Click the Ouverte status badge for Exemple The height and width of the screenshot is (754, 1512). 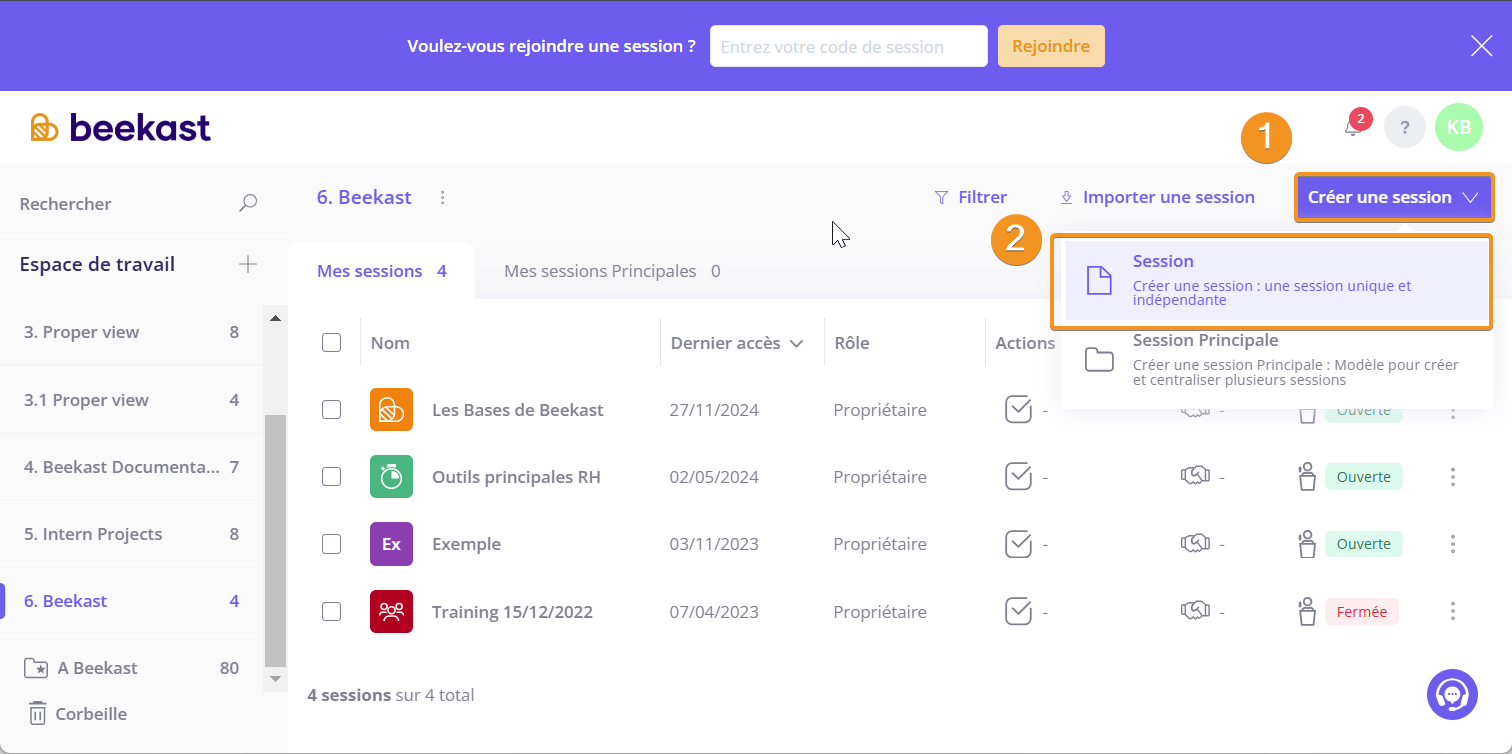1364,544
